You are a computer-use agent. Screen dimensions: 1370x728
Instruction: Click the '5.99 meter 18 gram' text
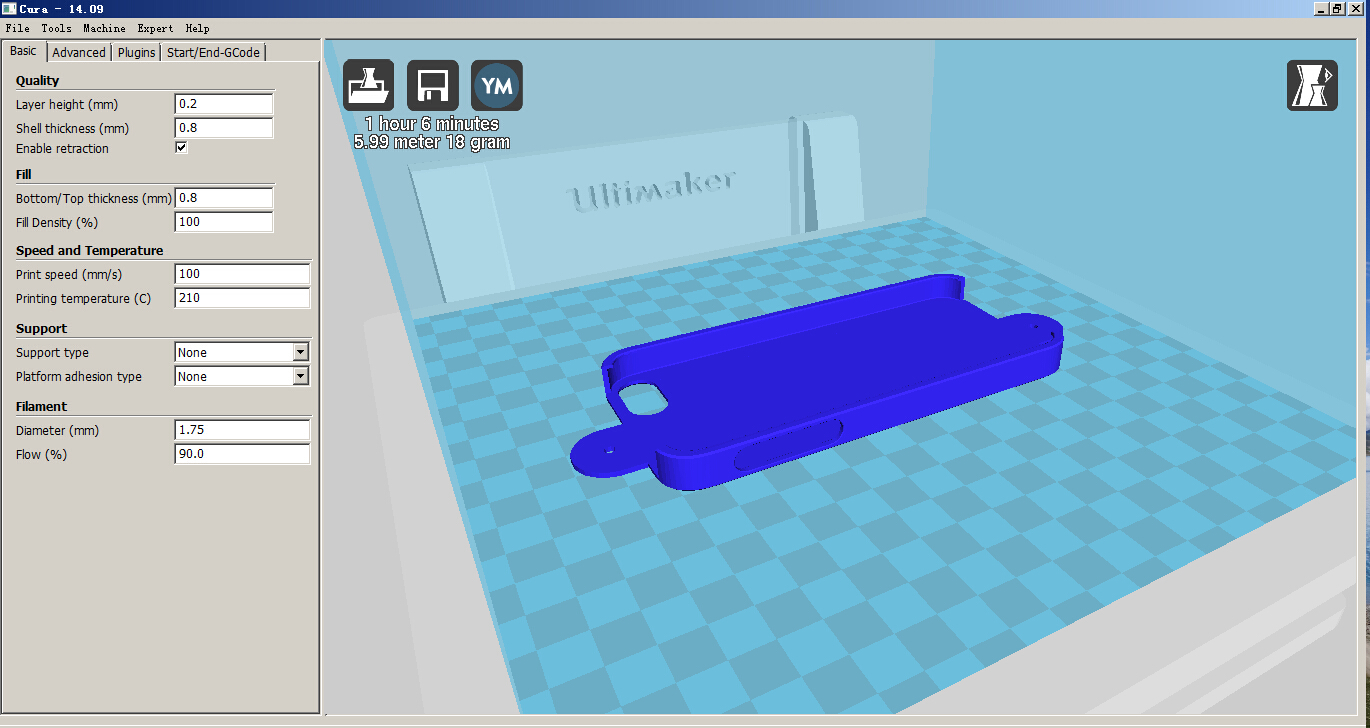coord(432,142)
